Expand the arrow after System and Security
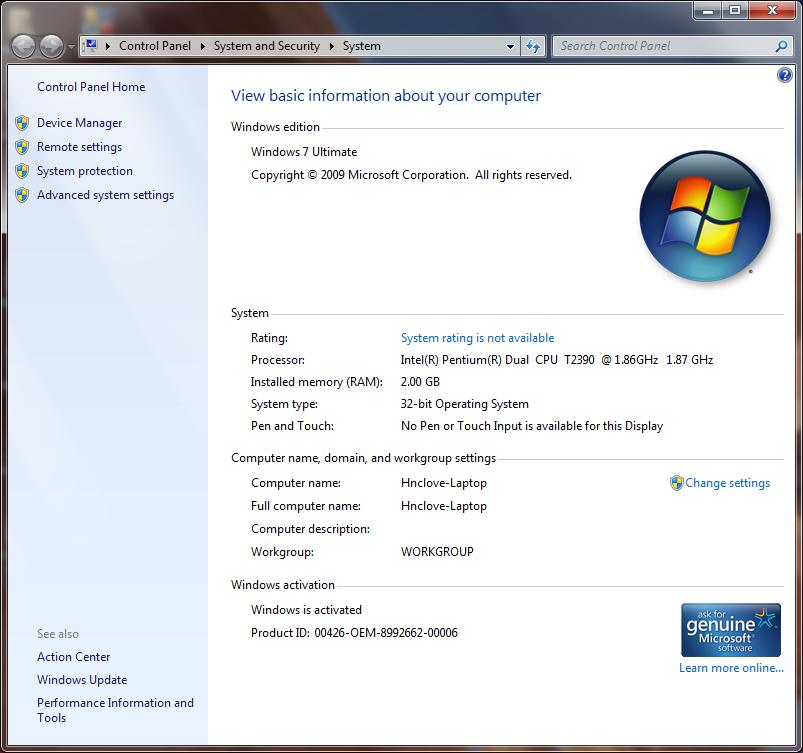The height and width of the screenshot is (753, 803). click(332, 46)
